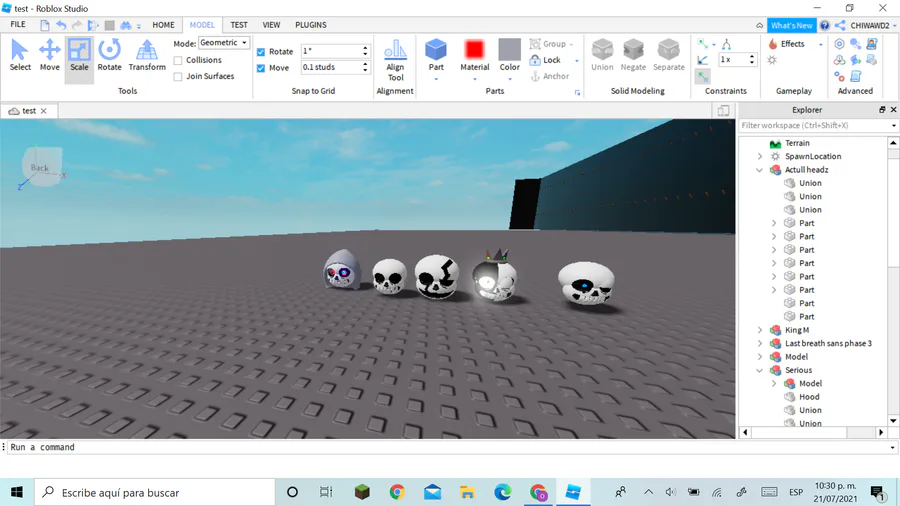This screenshot has width=900, height=506.
Task: Switch to the HOME tab
Action: pyautogui.click(x=163, y=25)
